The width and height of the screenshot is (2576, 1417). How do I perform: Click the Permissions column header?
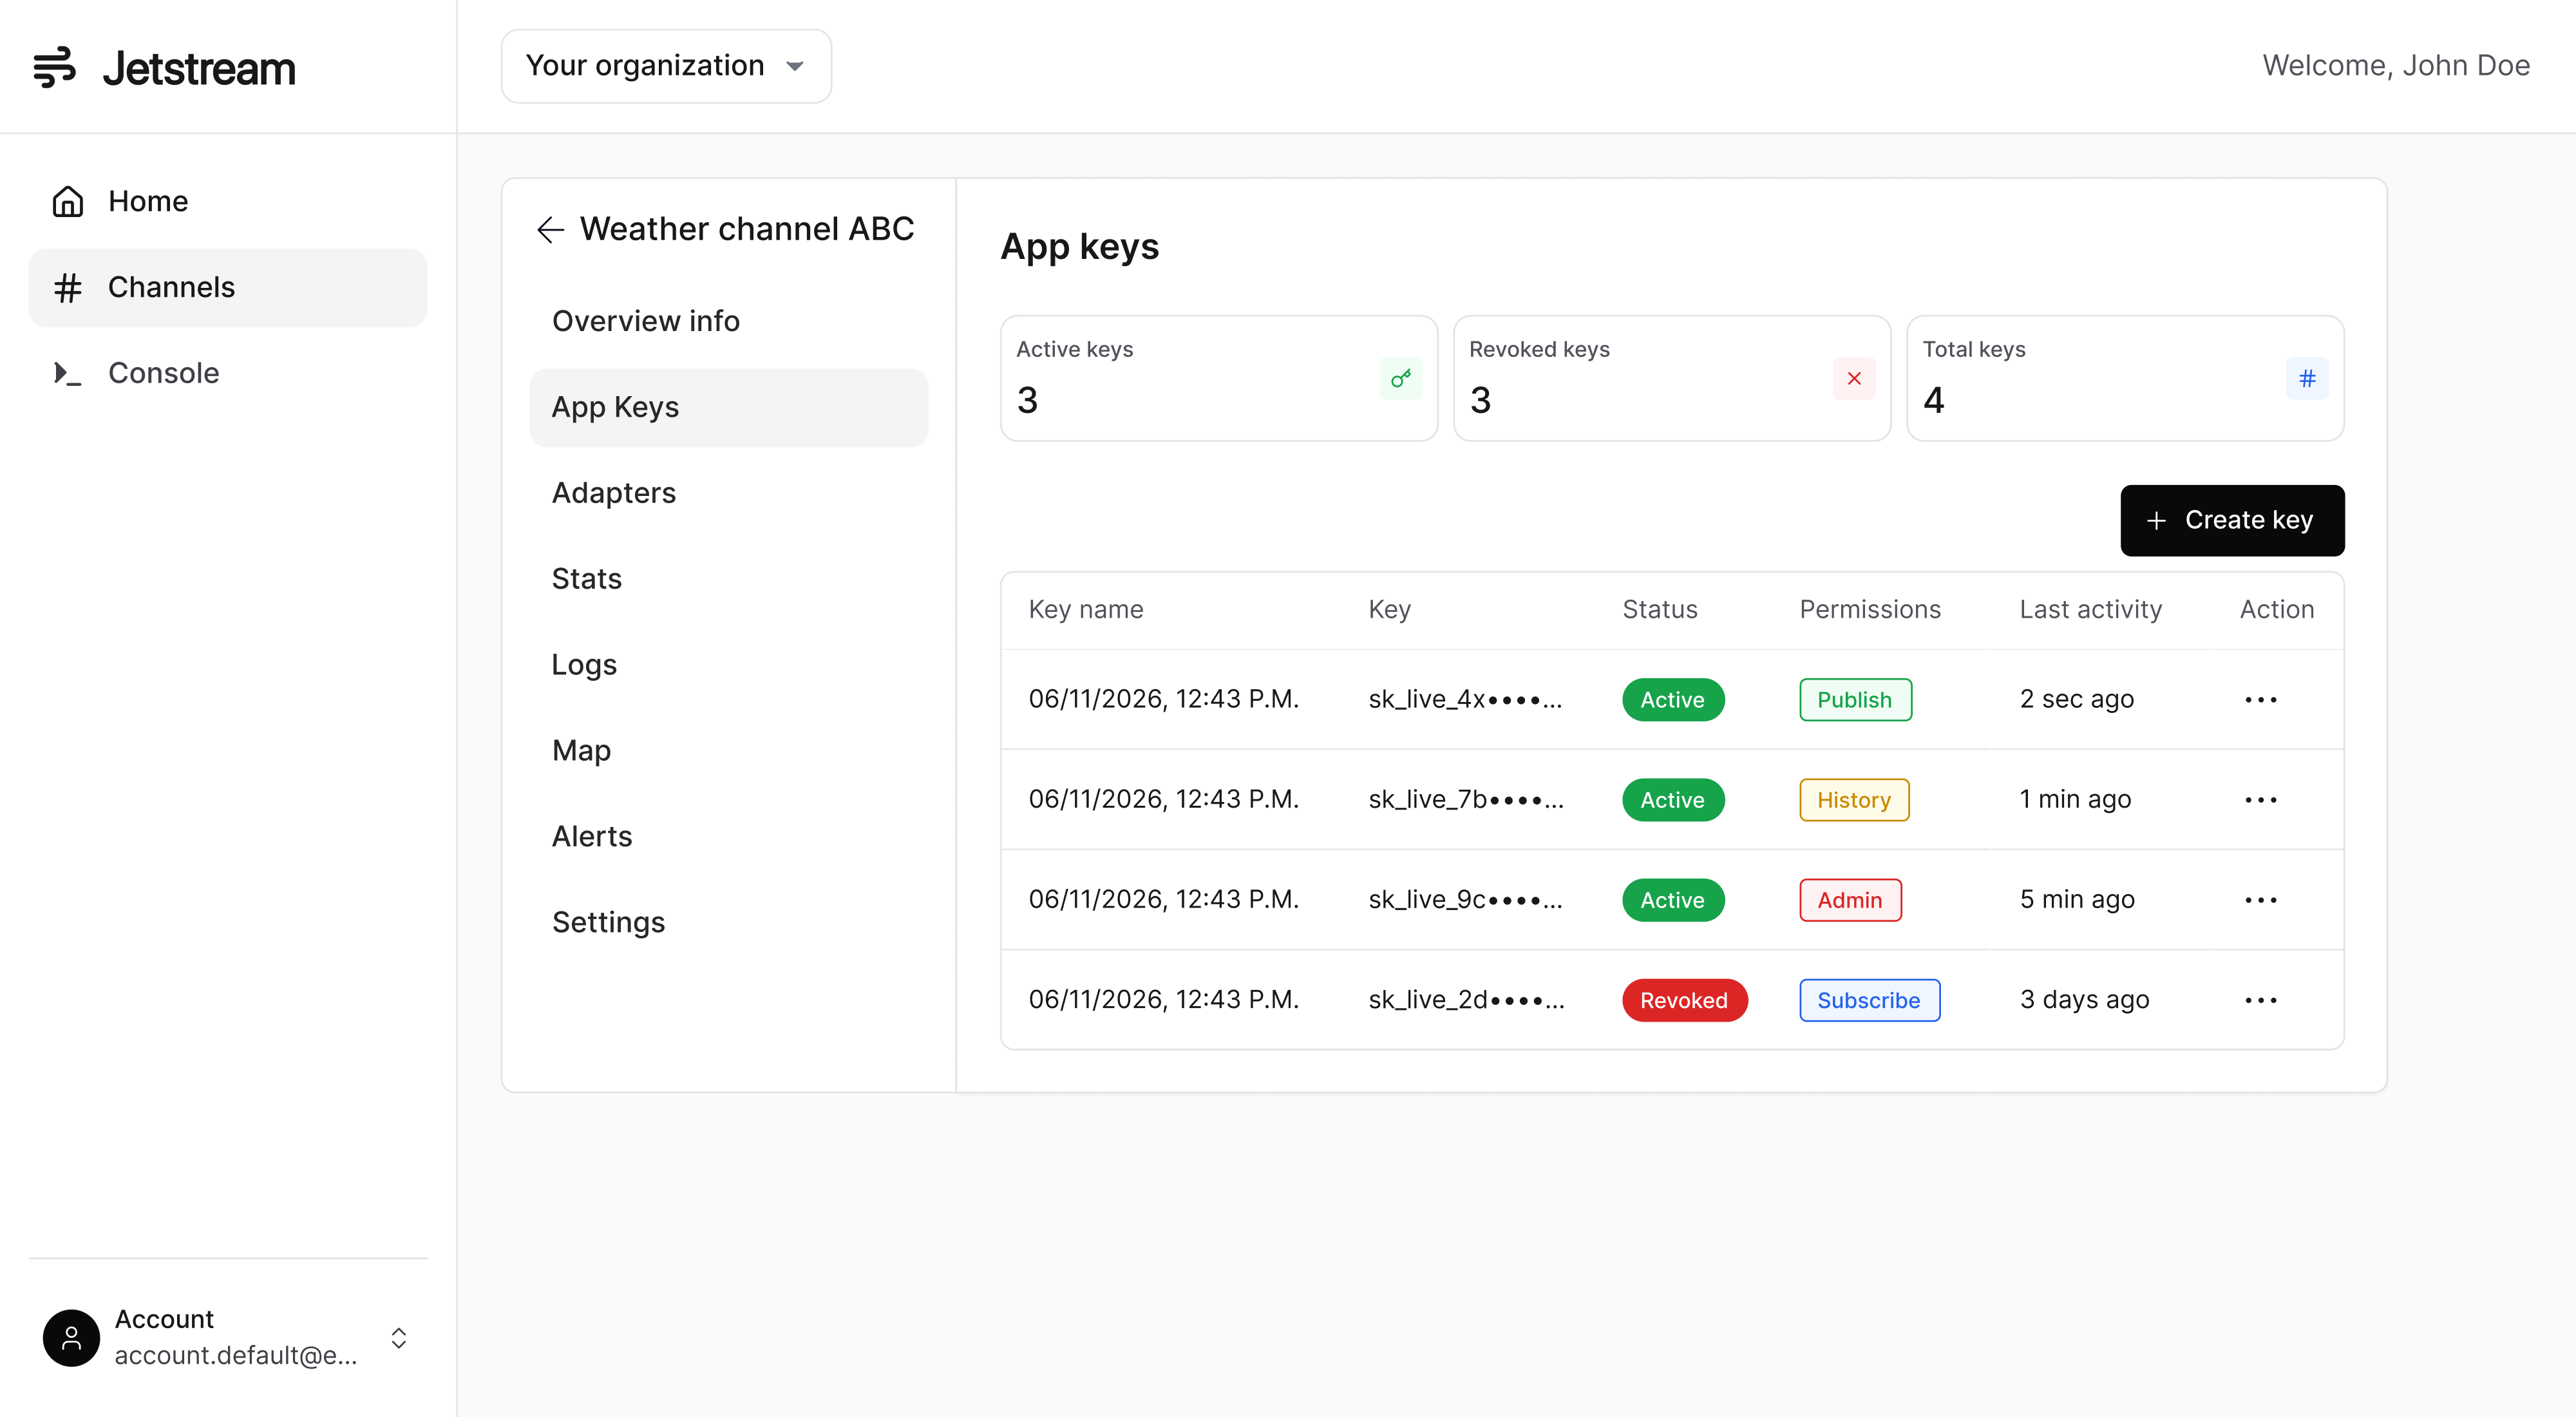[1870, 609]
